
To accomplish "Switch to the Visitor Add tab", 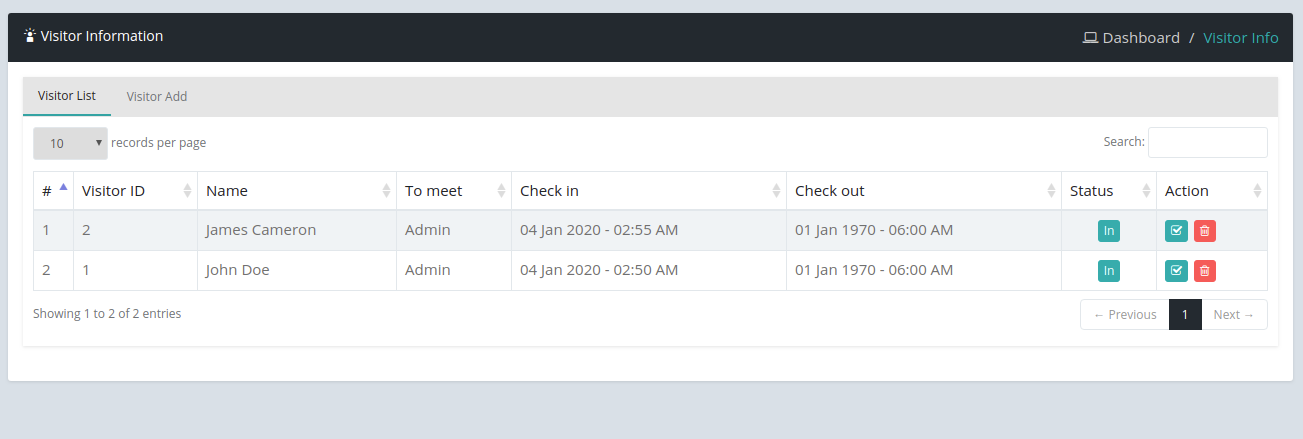I will coord(157,97).
